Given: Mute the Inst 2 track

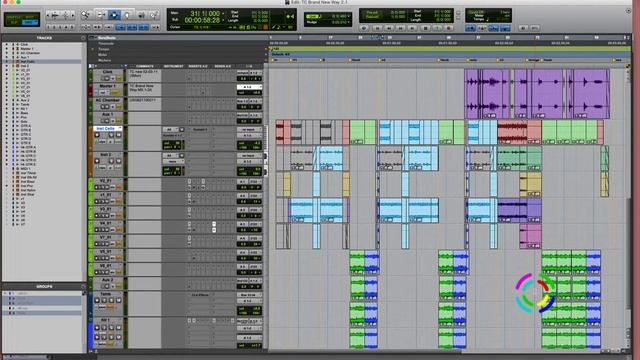Looking at the screenshot, I should pos(119,161).
